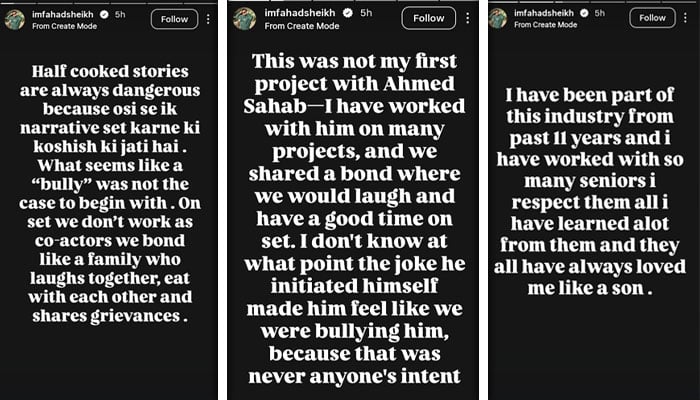The image size is (700, 400).
Task: Open imfahadsheikh username on Ahmed Sahab story
Action: 302,13
